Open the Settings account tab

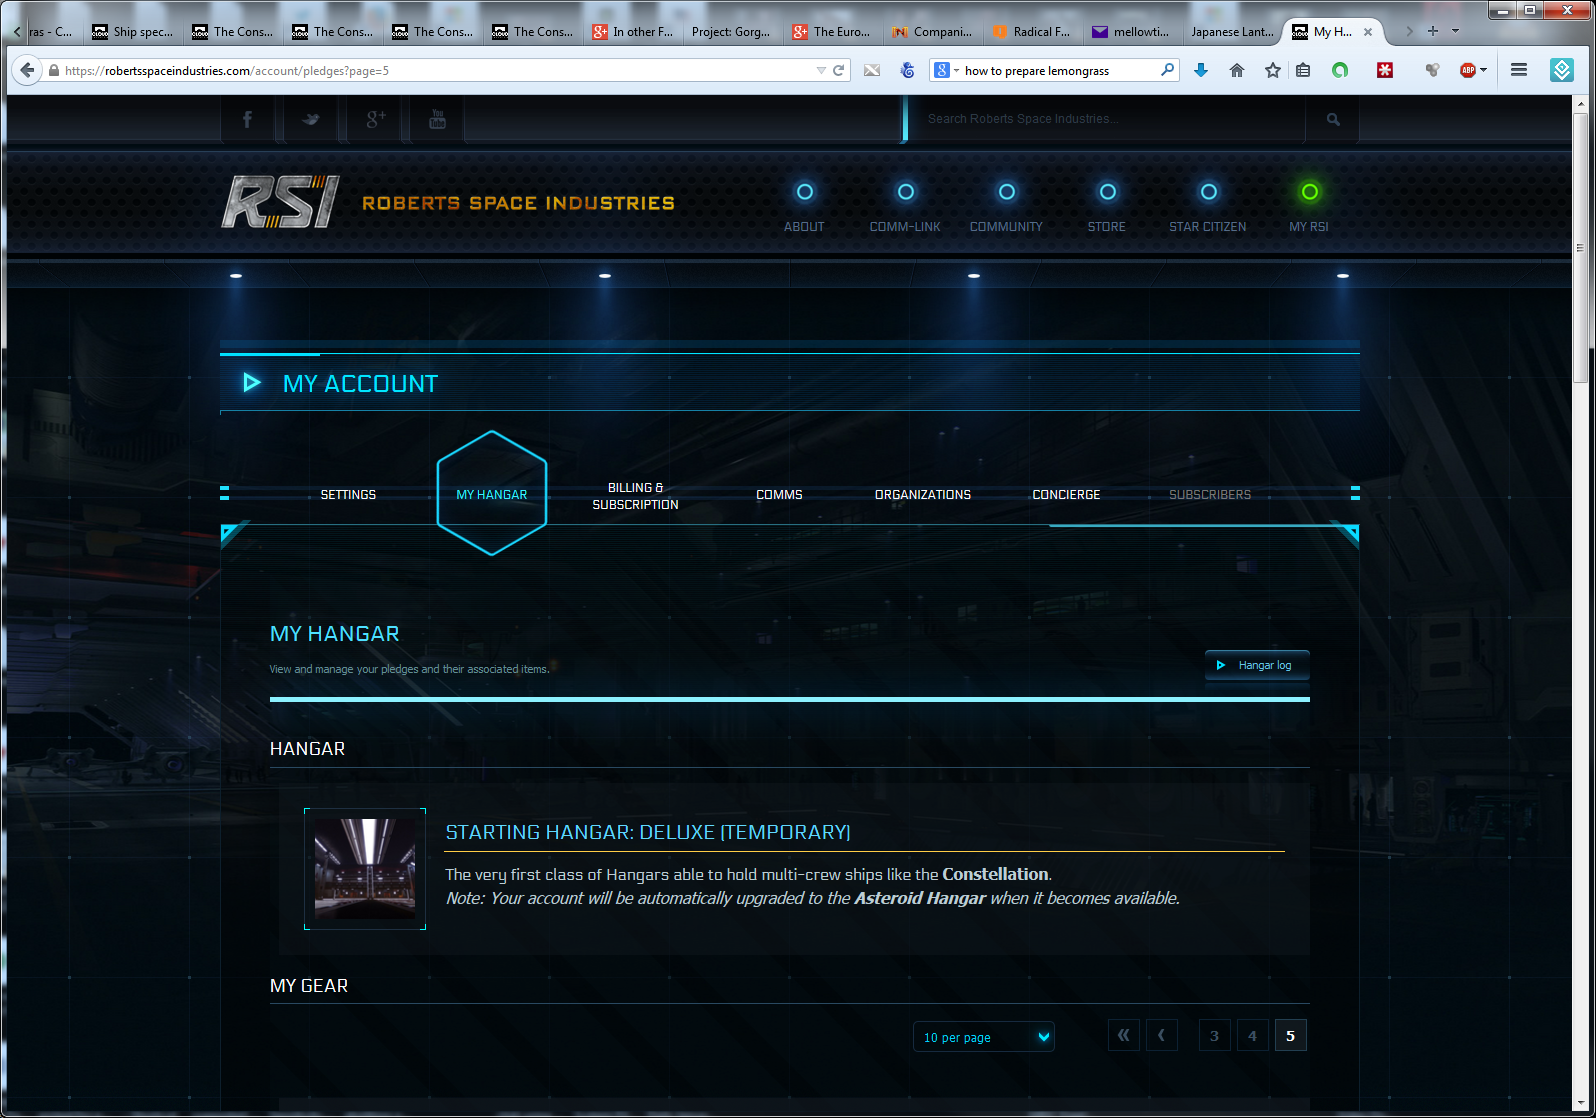pos(348,495)
